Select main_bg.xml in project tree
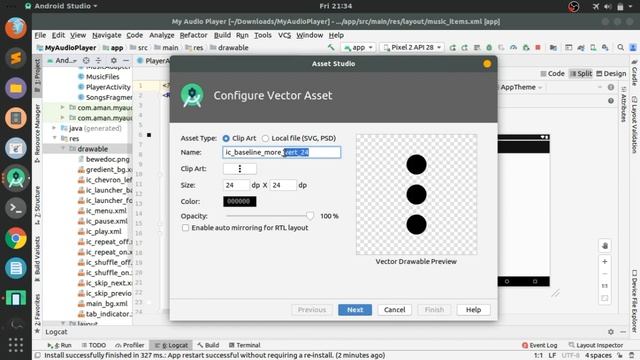Viewport: 640px width, 360px height. coord(102,304)
